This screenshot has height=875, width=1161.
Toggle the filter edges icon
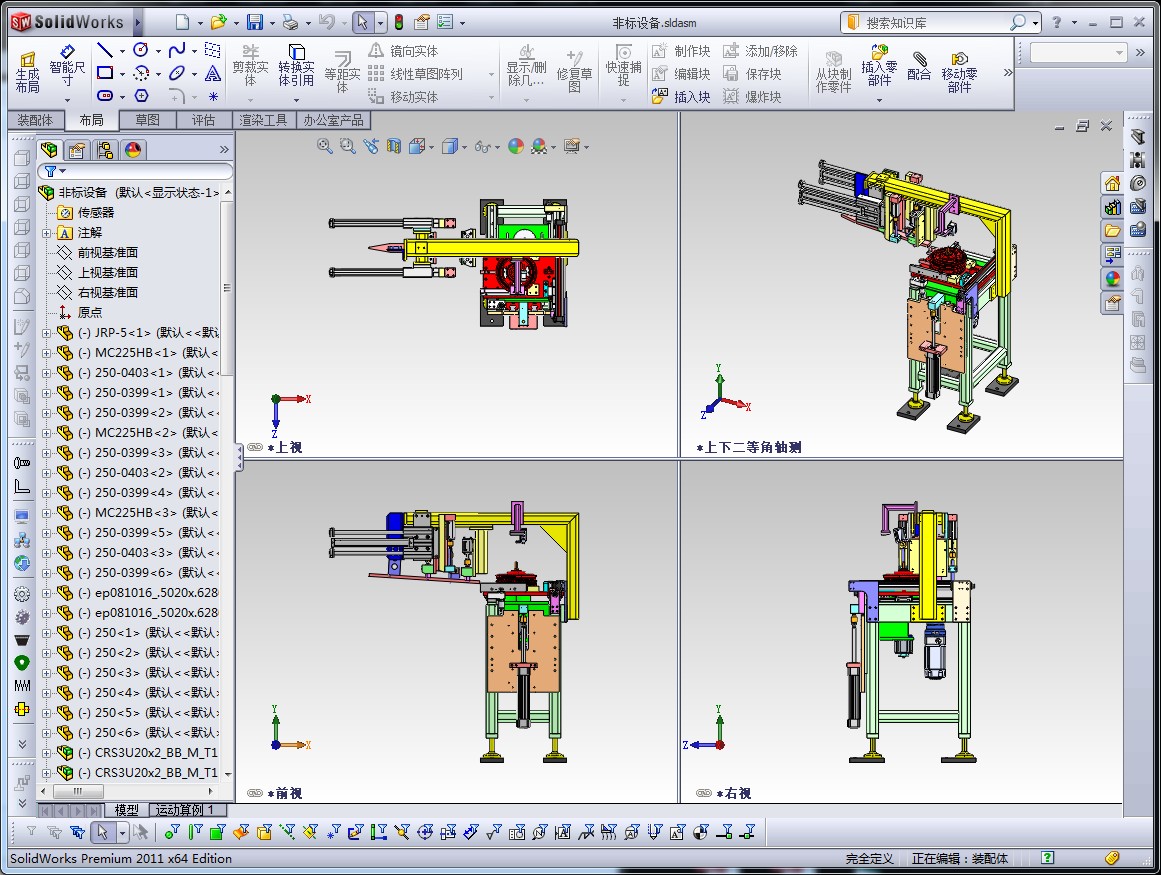[x=195, y=831]
